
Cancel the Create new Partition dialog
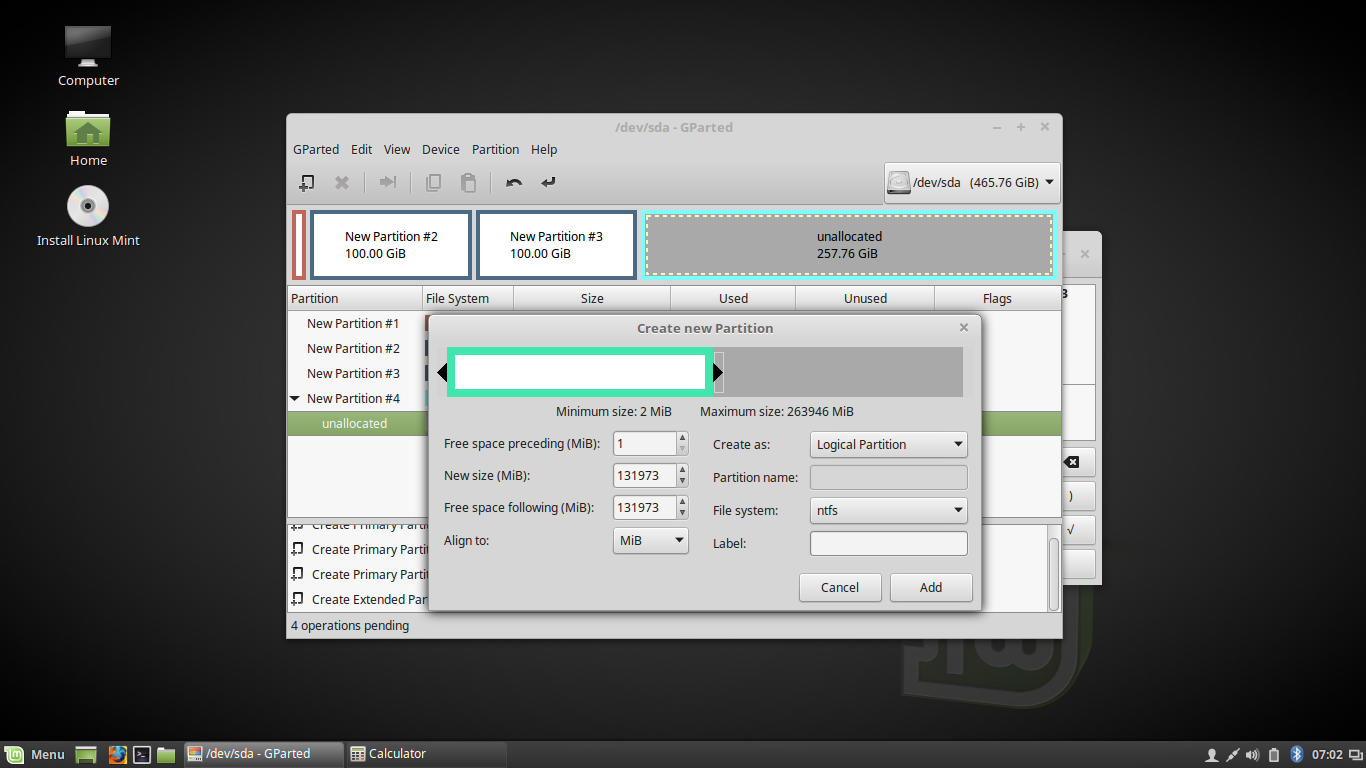[x=840, y=587]
